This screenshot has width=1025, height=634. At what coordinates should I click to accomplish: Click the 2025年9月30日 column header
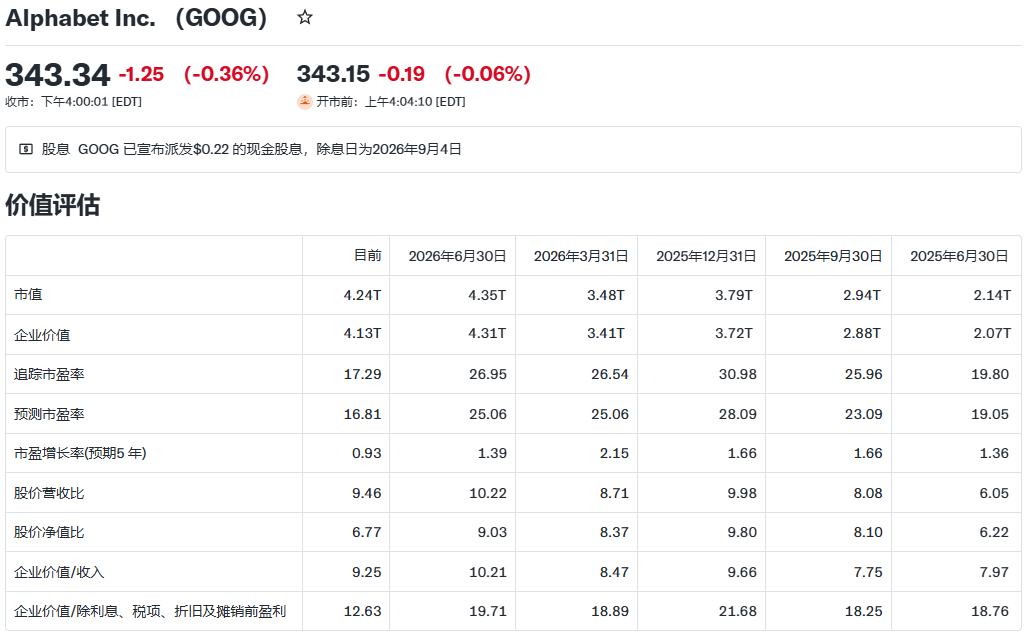[833, 256]
